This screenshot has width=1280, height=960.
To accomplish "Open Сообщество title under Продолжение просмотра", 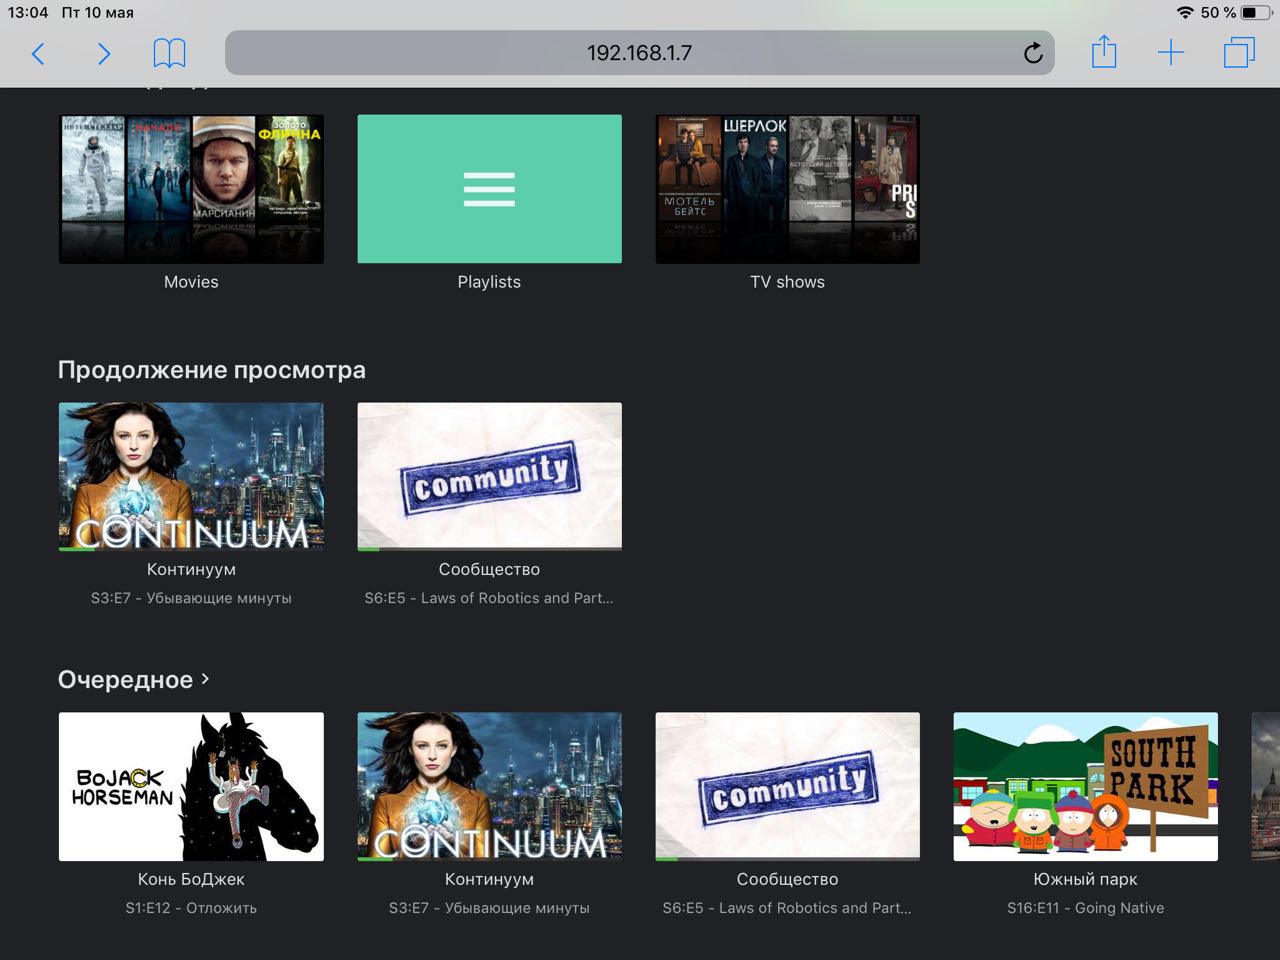I will tap(489, 569).
